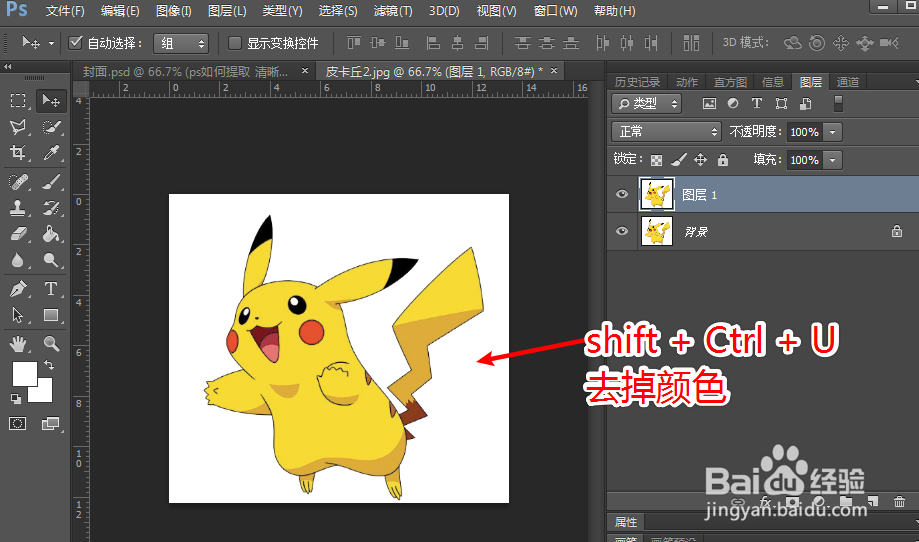Filter layers by pixel layers icon
Image resolution: width=919 pixels, height=542 pixels.
point(709,104)
